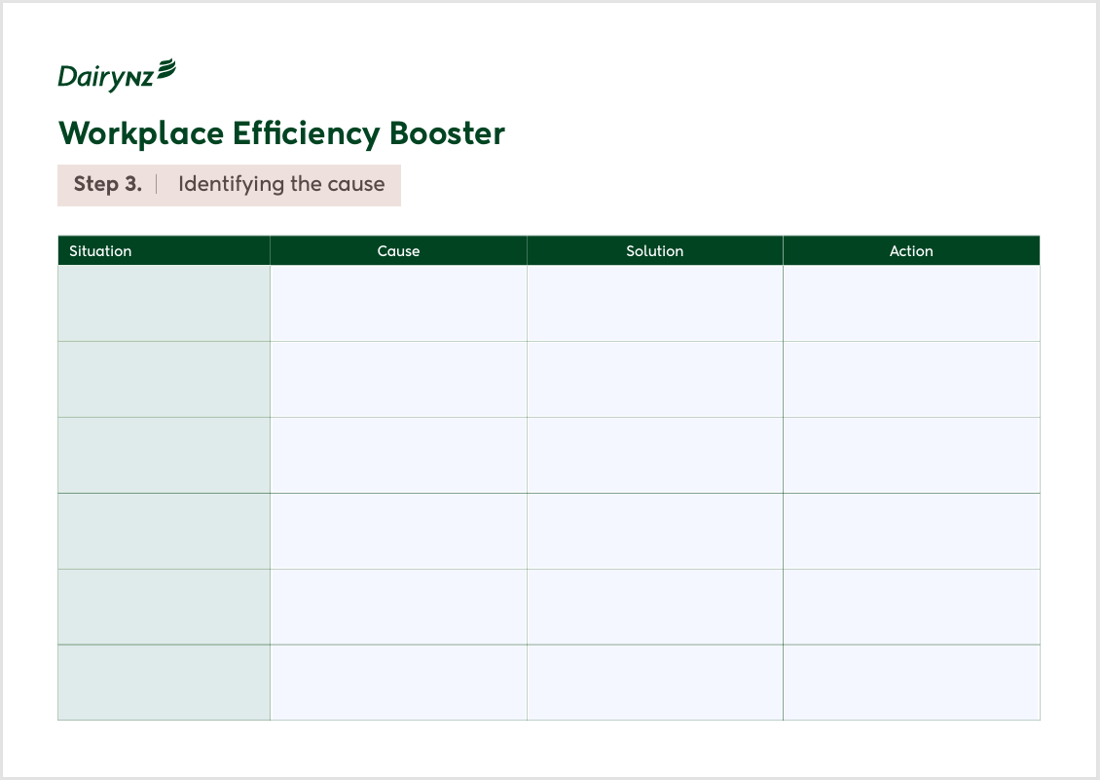Click the last-row cell under Situation
This screenshot has height=780, width=1100.
click(x=163, y=682)
